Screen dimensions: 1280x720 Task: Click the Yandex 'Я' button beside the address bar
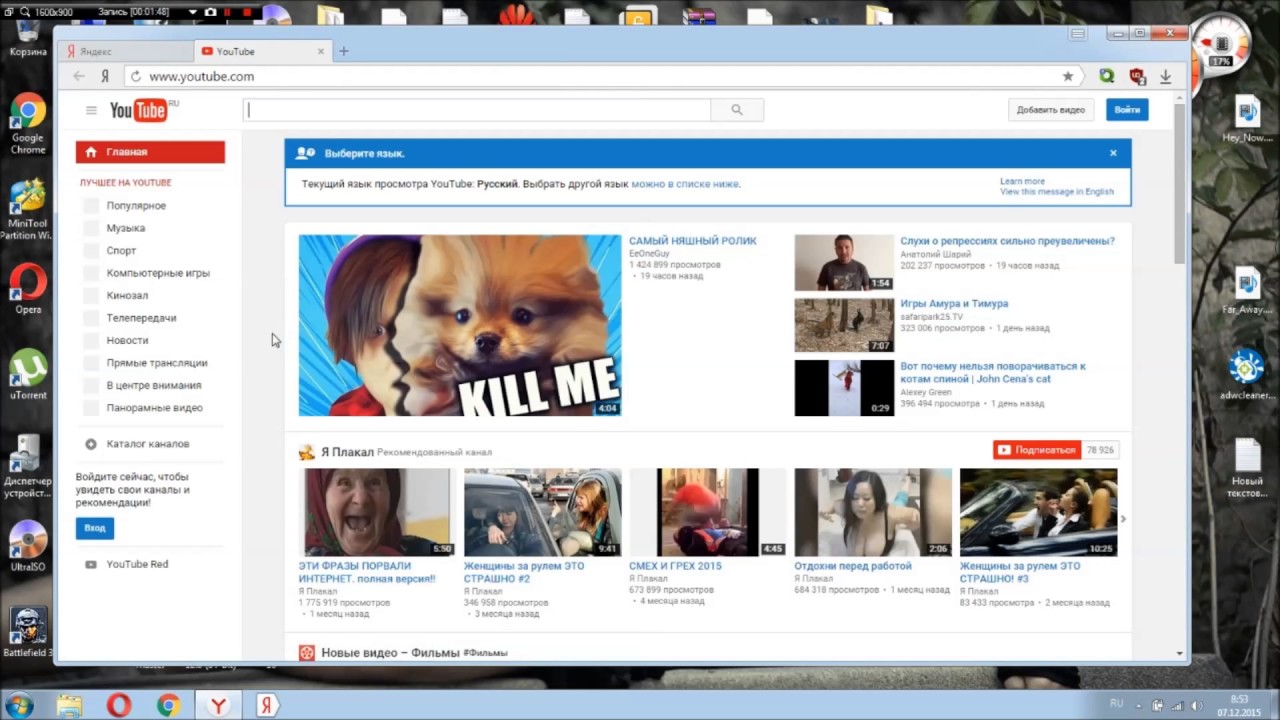(105, 76)
